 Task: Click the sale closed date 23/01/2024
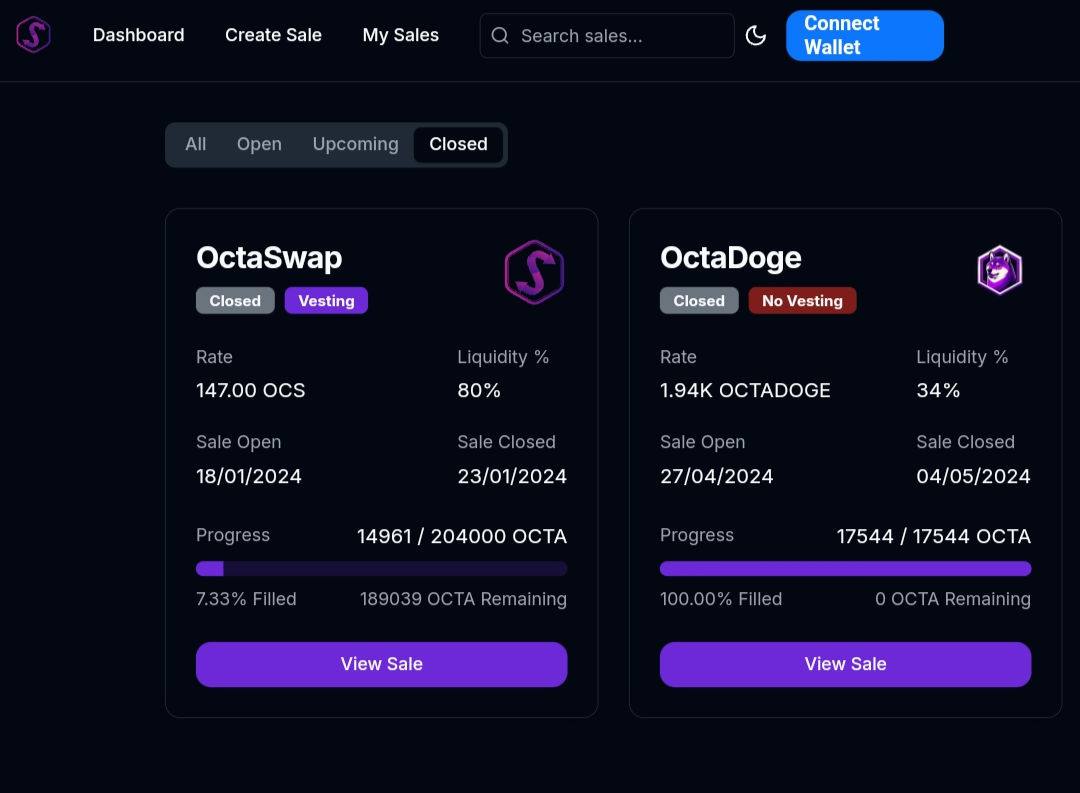512,476
